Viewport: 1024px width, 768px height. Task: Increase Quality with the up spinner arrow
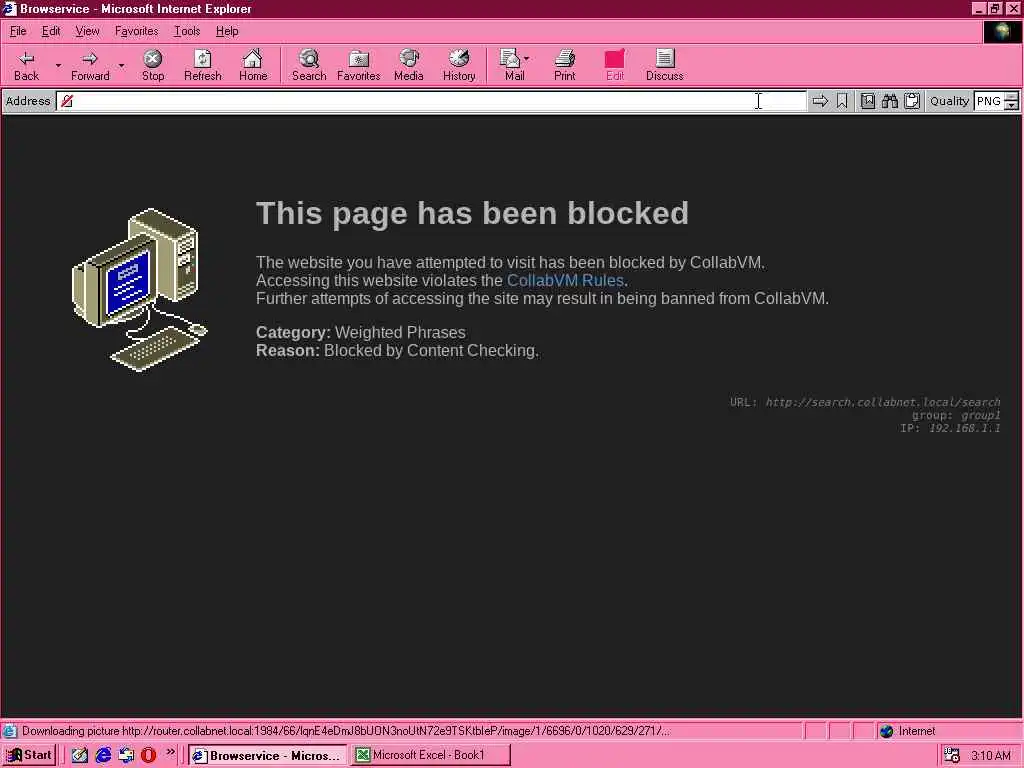[x=1011, y=97]
